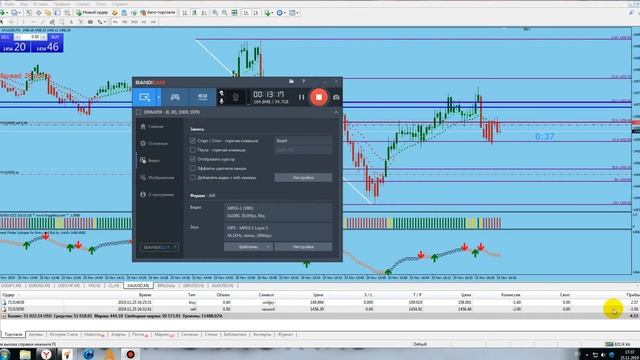Select Bandicam screen recording mode icon
This screenshot has width=640, height=360.
pyautogui.click(x=144, y=97)
